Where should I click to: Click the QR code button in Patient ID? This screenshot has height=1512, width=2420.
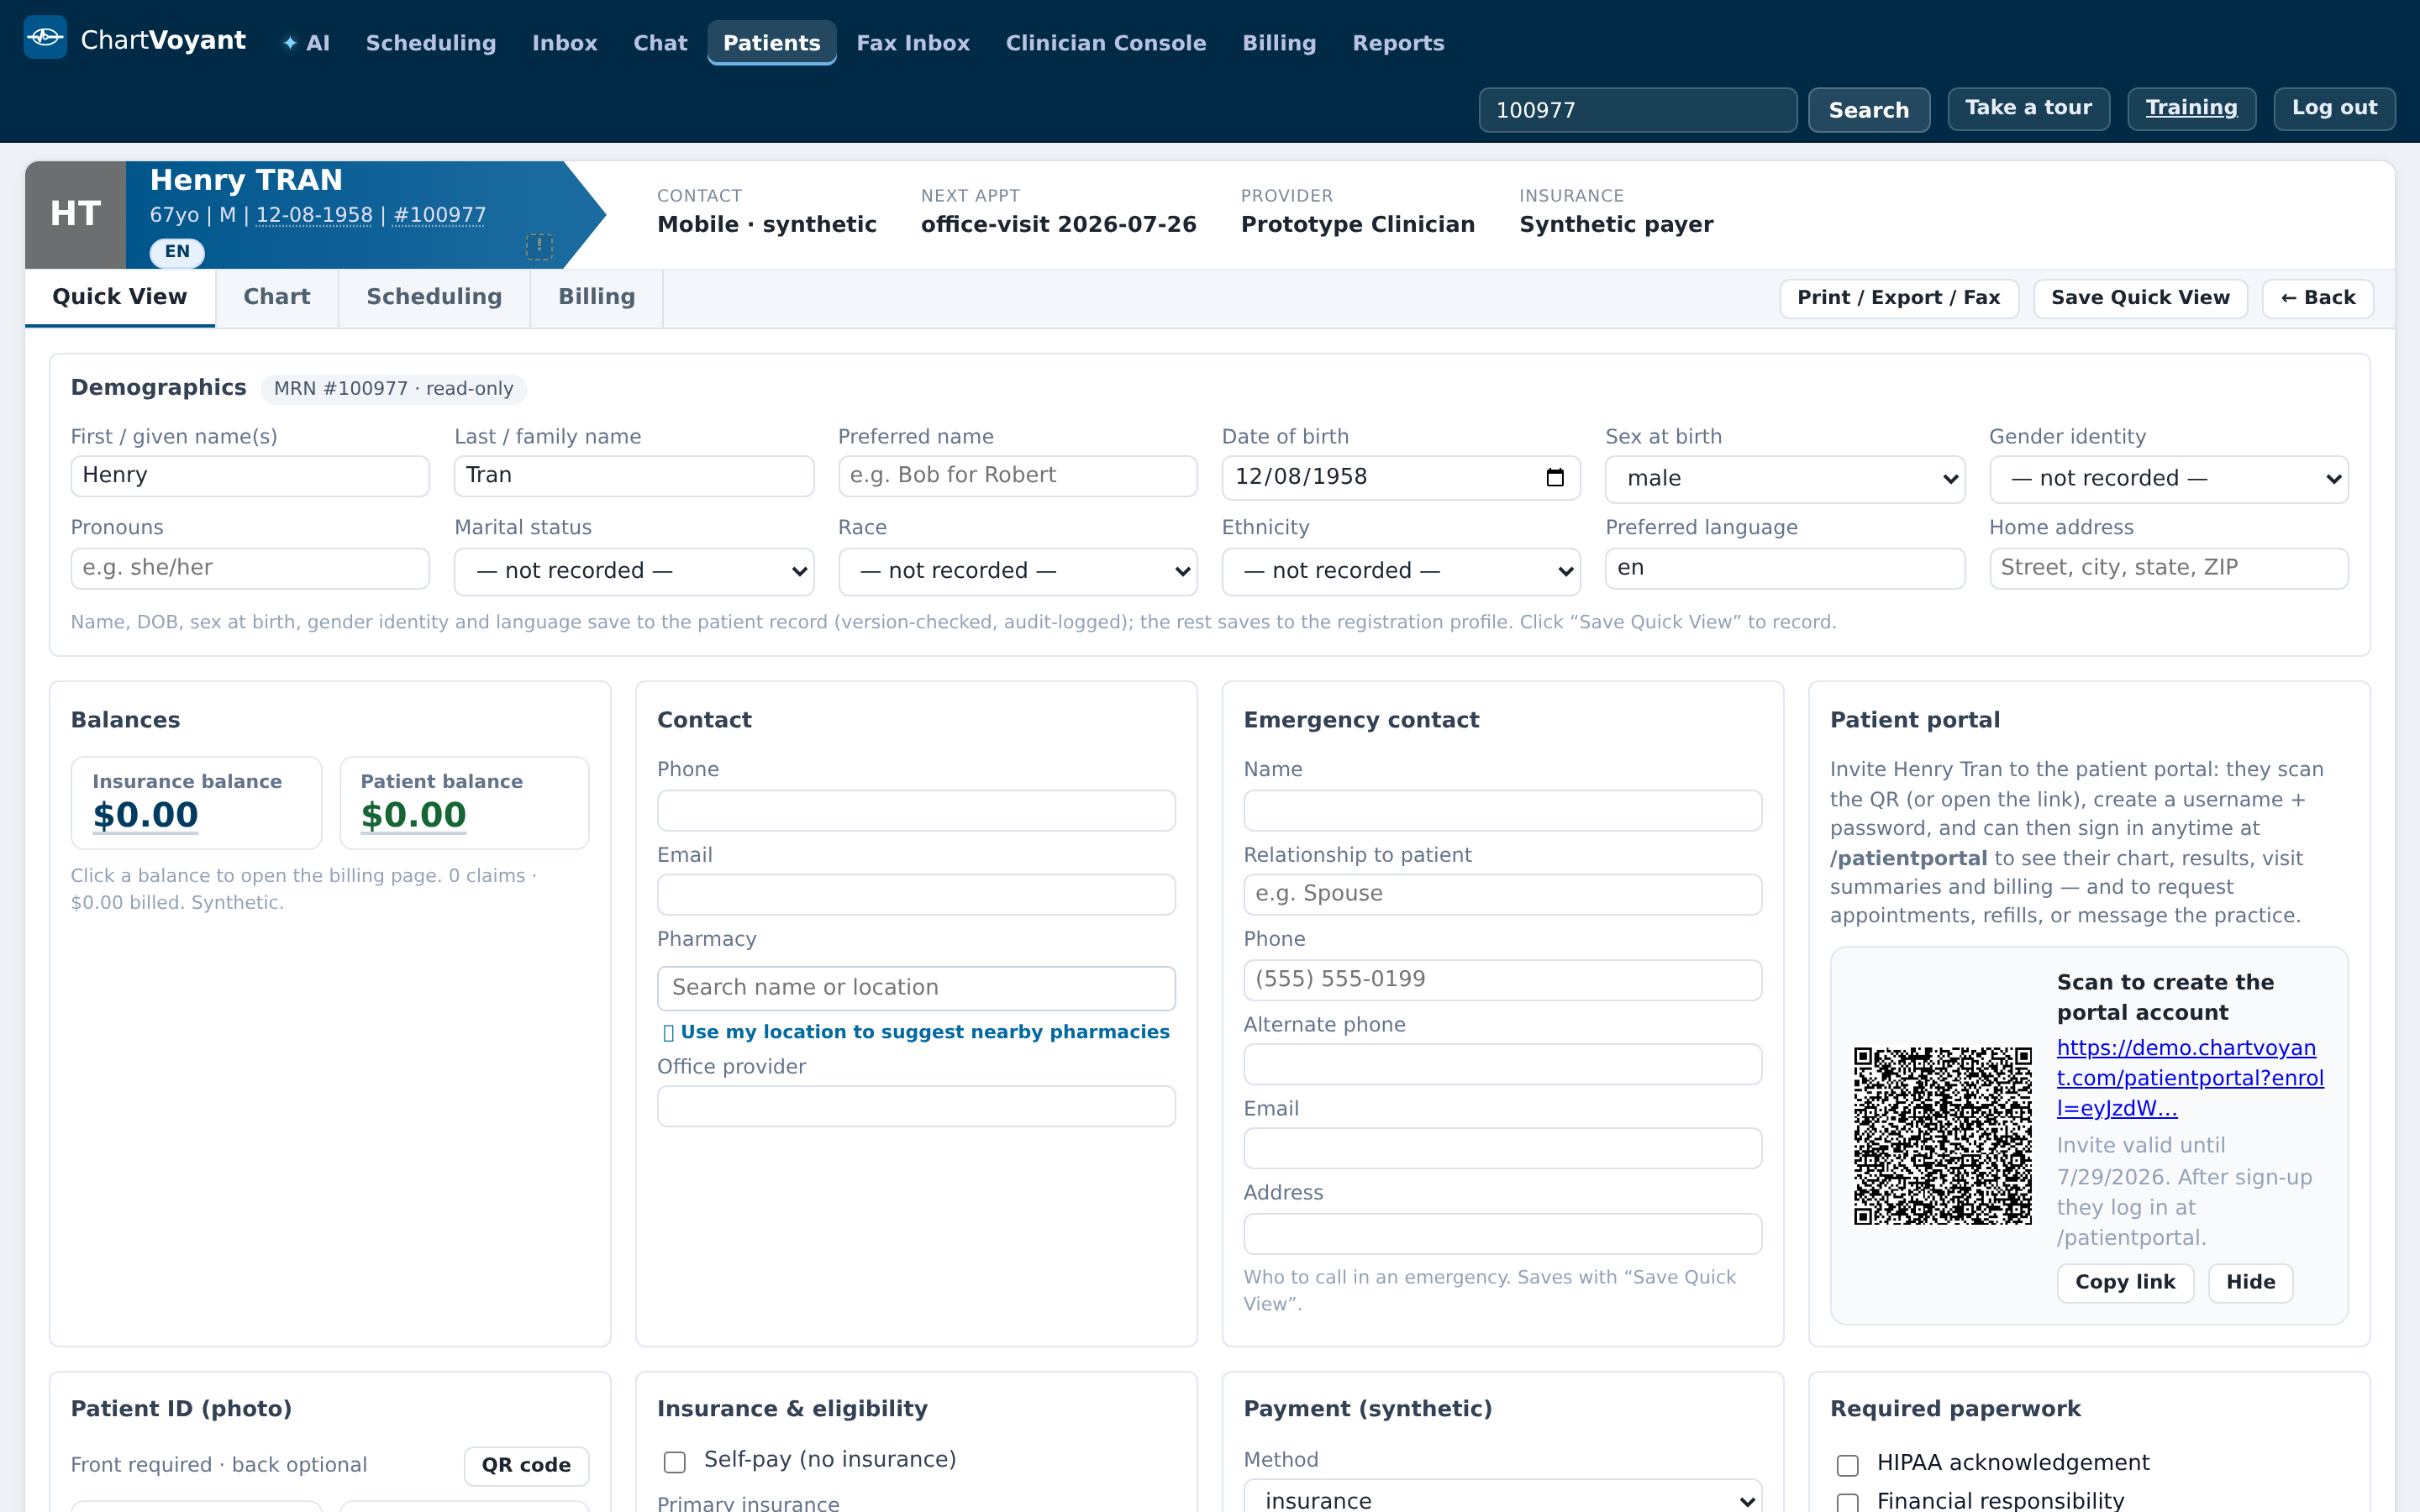[x=526, y=1466]
